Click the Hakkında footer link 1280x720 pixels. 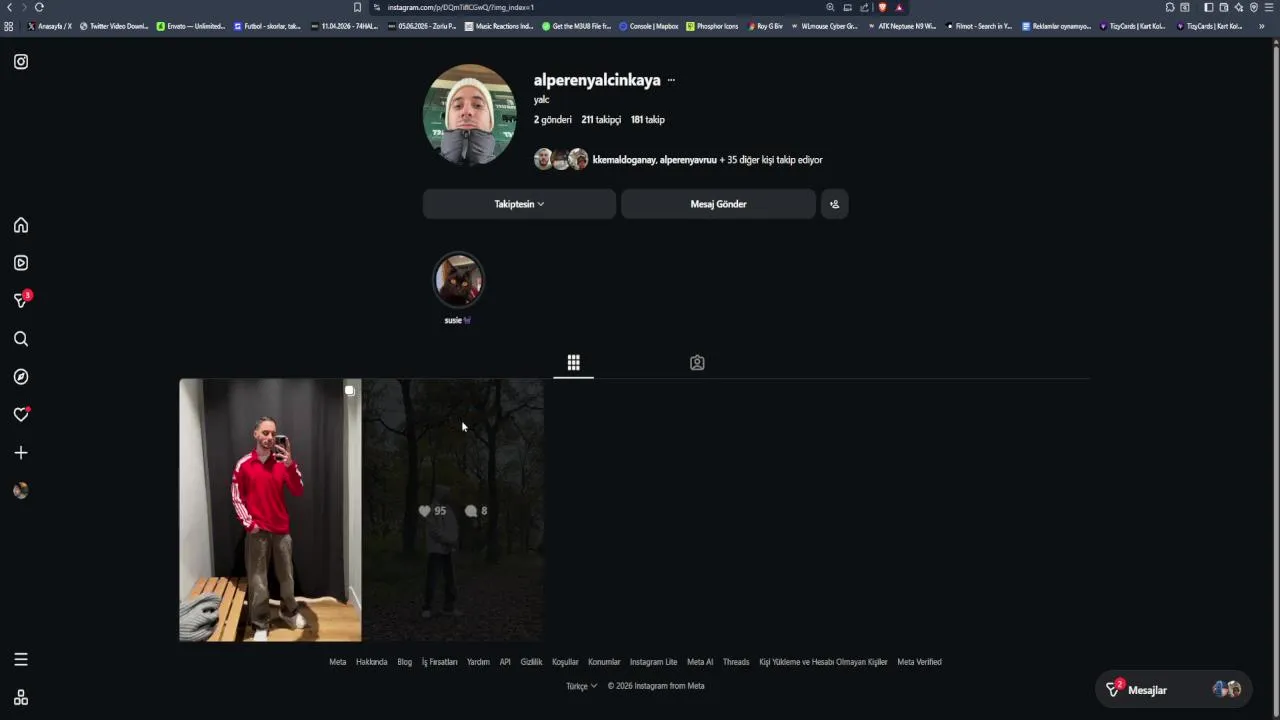[371, 662]
